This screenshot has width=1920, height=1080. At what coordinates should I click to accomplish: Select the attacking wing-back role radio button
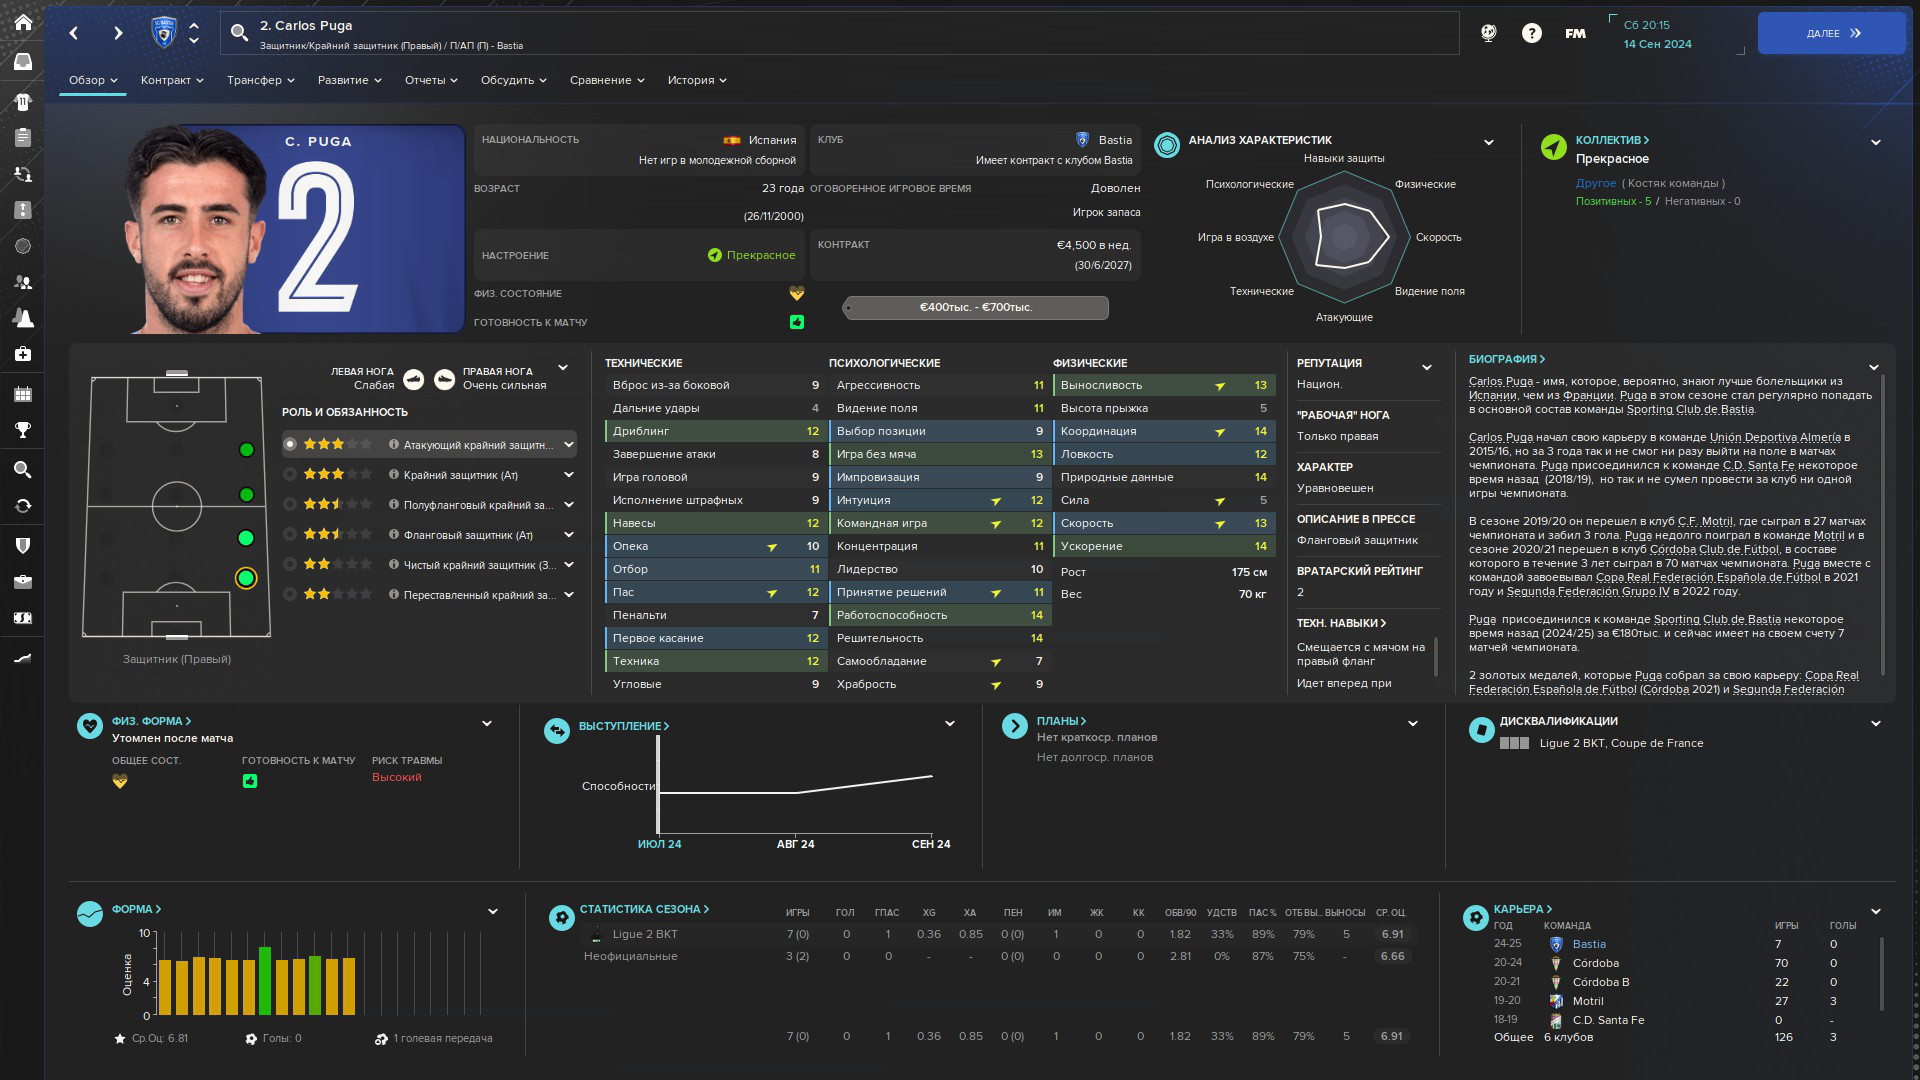click(x=290, y=444)
